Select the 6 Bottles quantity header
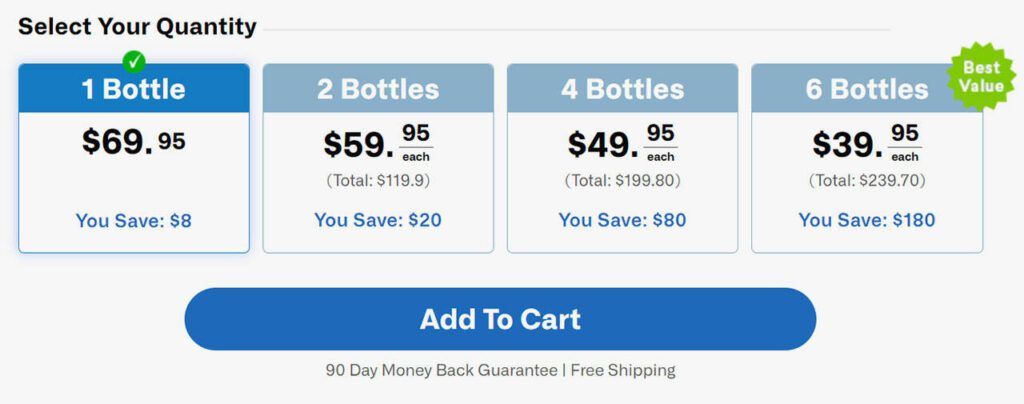 (866, 89)
